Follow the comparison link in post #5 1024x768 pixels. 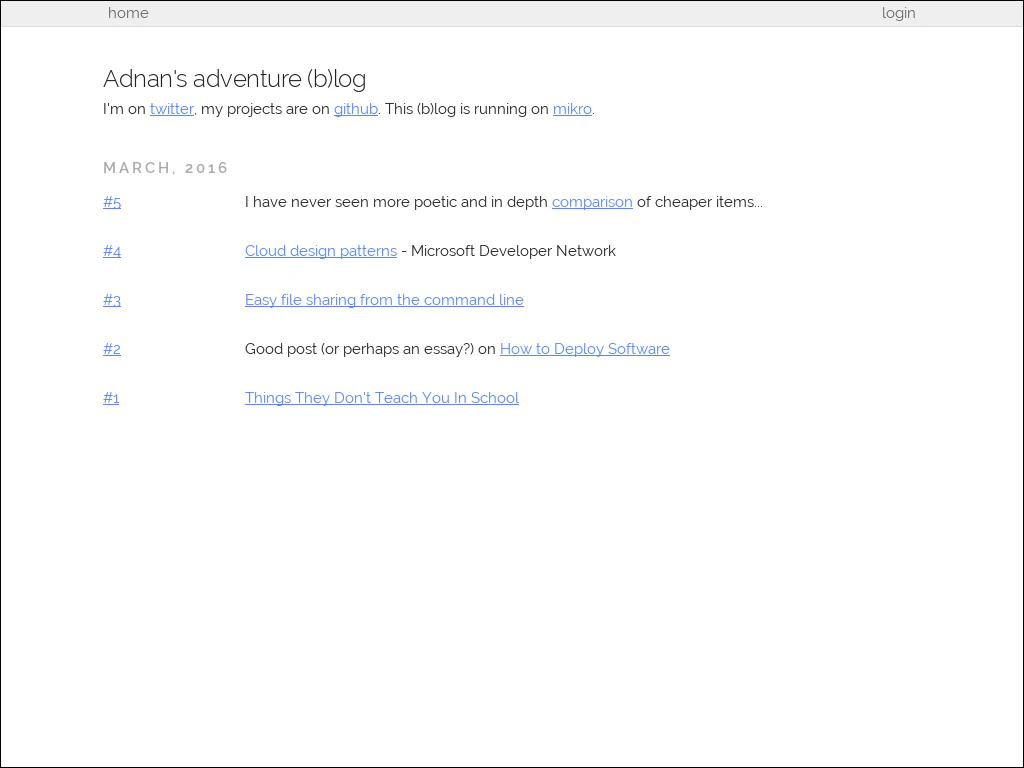(592, 202)
